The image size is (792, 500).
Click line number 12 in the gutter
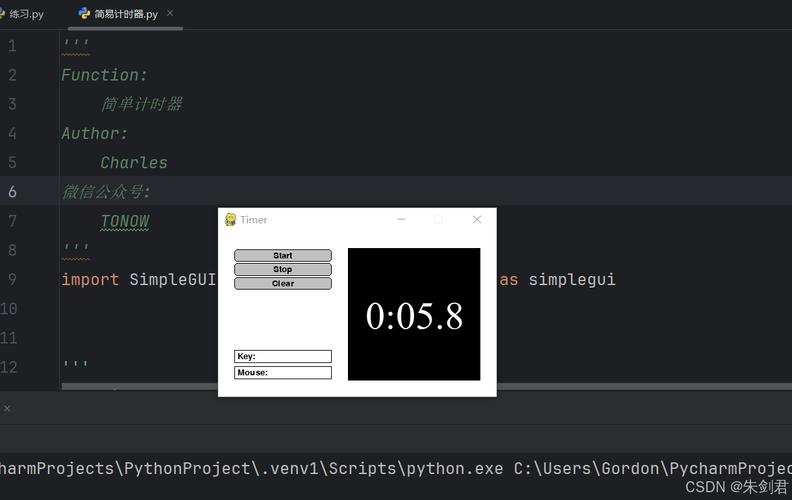pyautogui.click(x=9, y=367)
